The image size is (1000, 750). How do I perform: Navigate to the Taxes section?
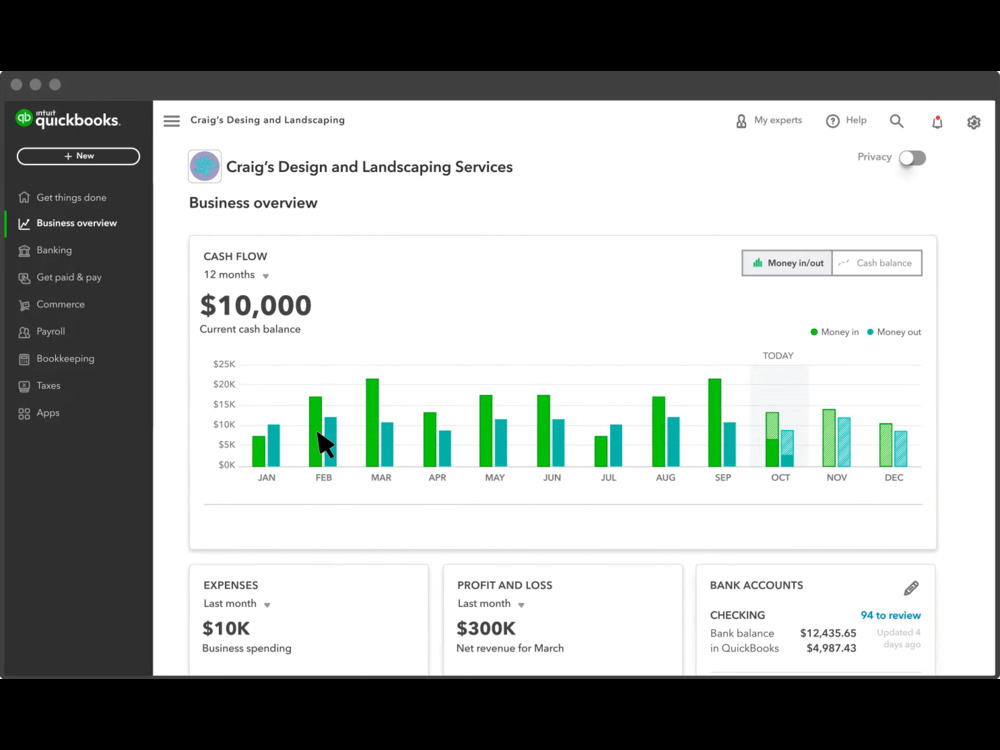tap(47, 385)
